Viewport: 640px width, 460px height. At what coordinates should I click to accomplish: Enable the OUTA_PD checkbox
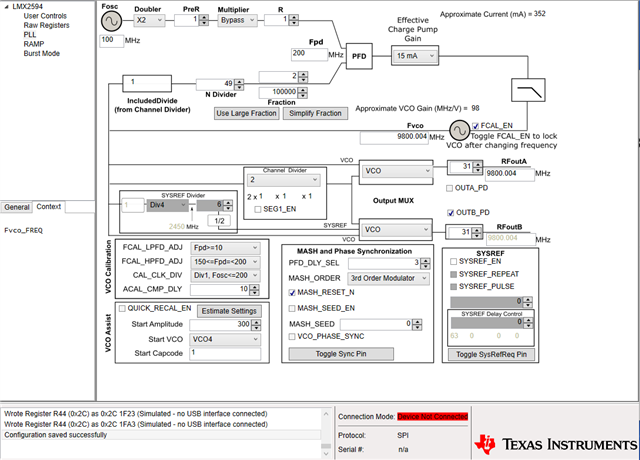[449, 188]
